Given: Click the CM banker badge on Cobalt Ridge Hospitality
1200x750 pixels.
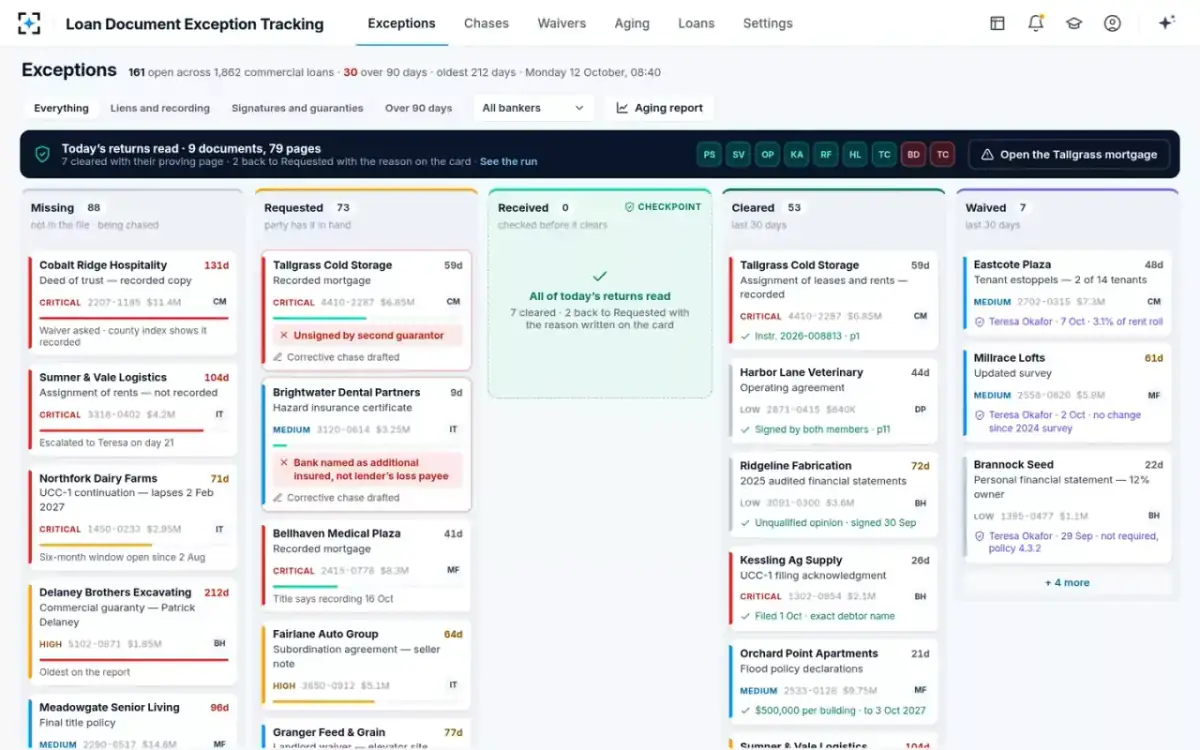Looking at the screenshot, I should 219,302.
